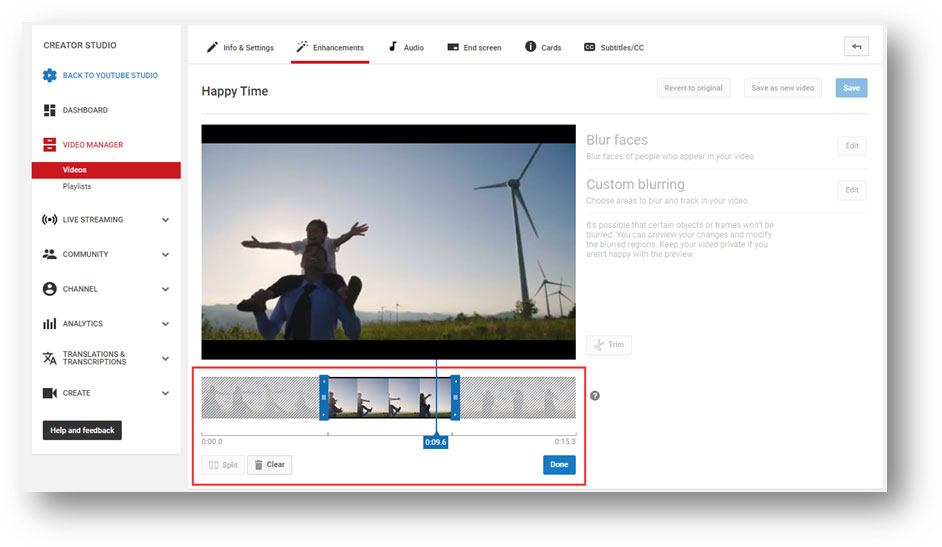Click the Community people icon
The height and width of the screenshot is (547, 942).
tap(49, 254)
